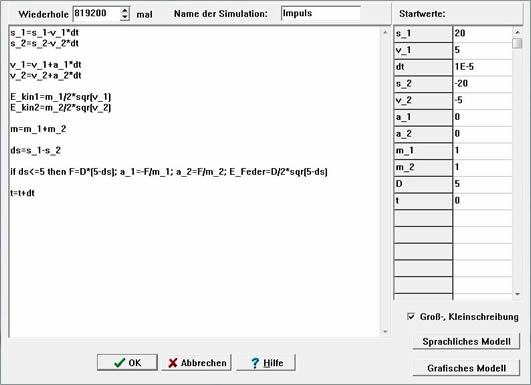This screenshot has width=531, height=385.
Task: Click the line v_1=v_1+a_1*dt
Action: [46, 65]
